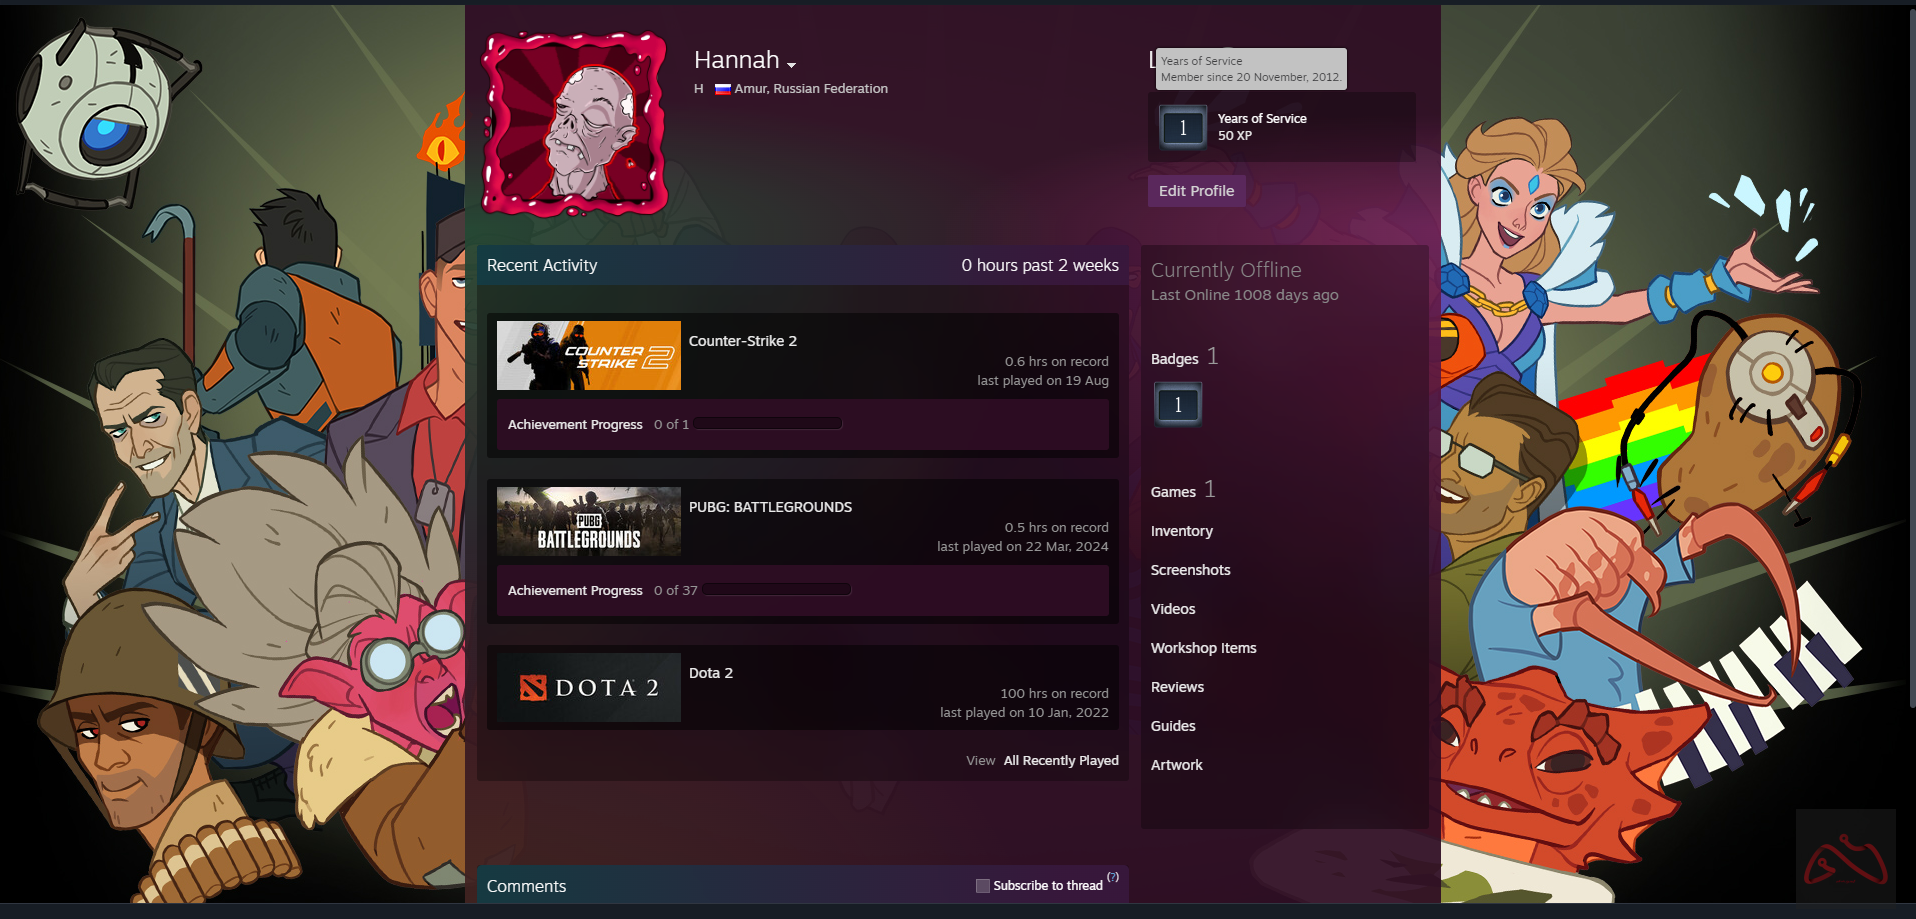The image size is (1916, 919).
Task: Open the Dota 2 game logo
Action: click(x=589, y=687)
